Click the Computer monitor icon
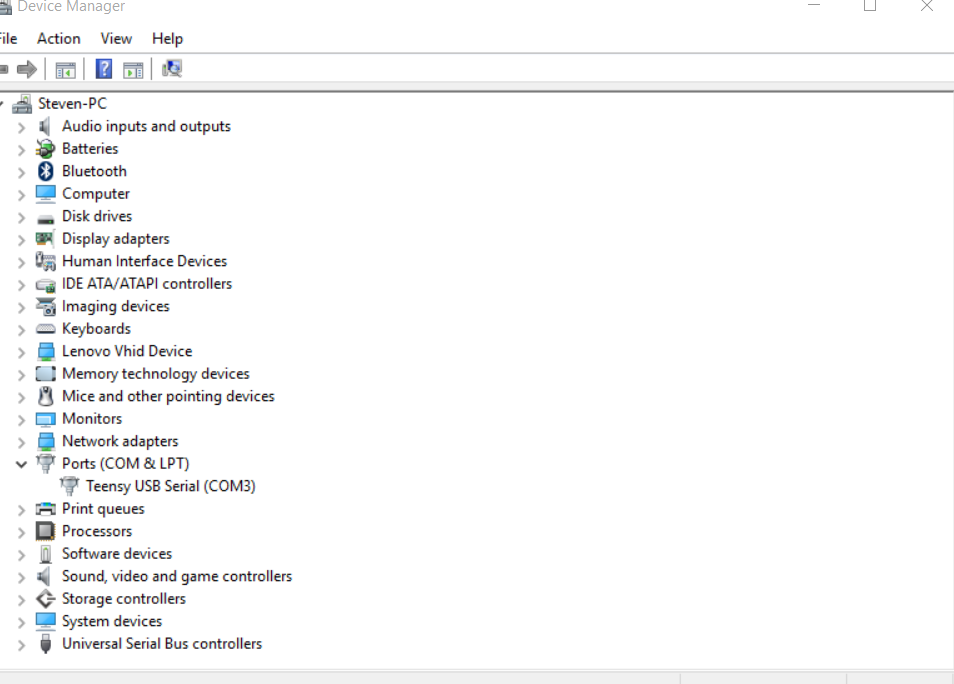 [46, 194]
